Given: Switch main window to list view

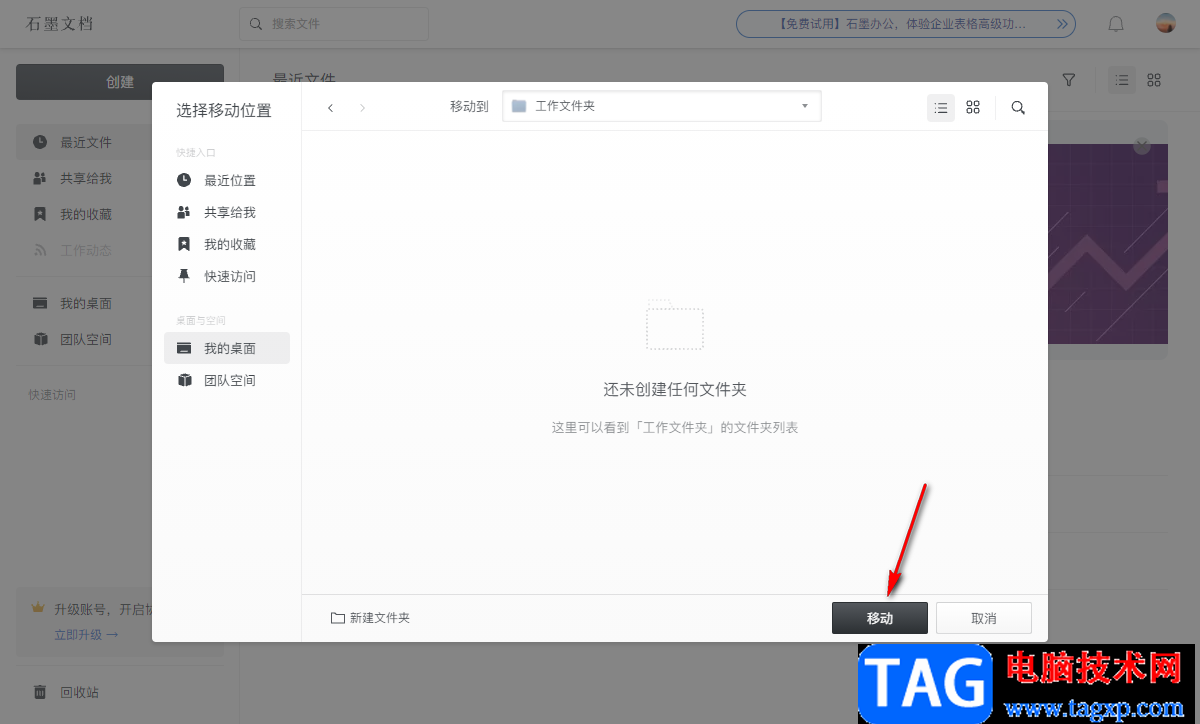Looking at the screenshot, I should pos(1122,80).
